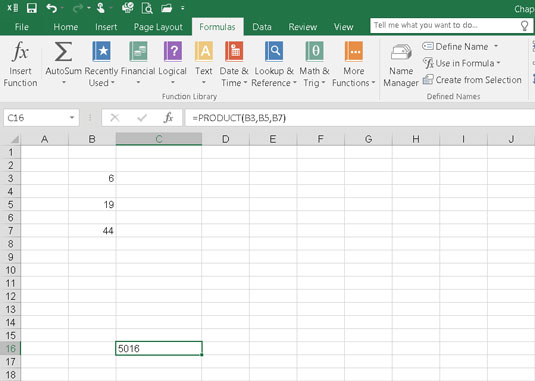
Task: Click the Undo arrow icon
Action: coord(52,8)
